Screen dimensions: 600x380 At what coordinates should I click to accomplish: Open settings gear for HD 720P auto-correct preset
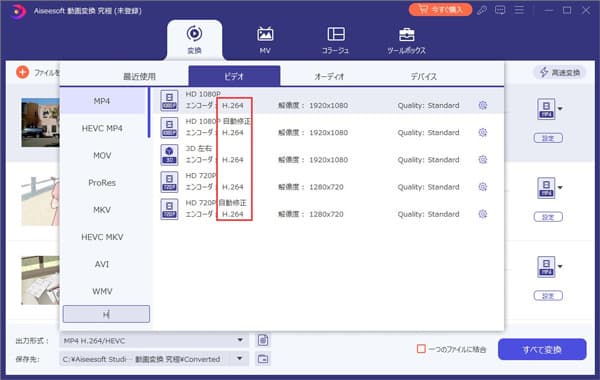click(x=483, y=214)
